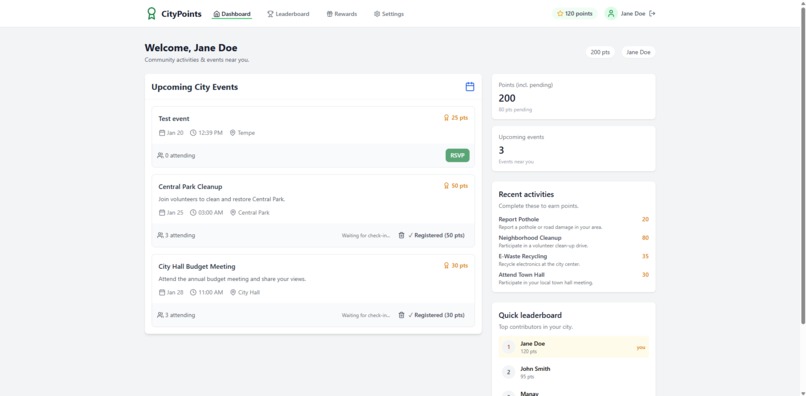The image size is (806, 396).
Task: Click the page vertical scrollbar
Action: pos(803,165)
